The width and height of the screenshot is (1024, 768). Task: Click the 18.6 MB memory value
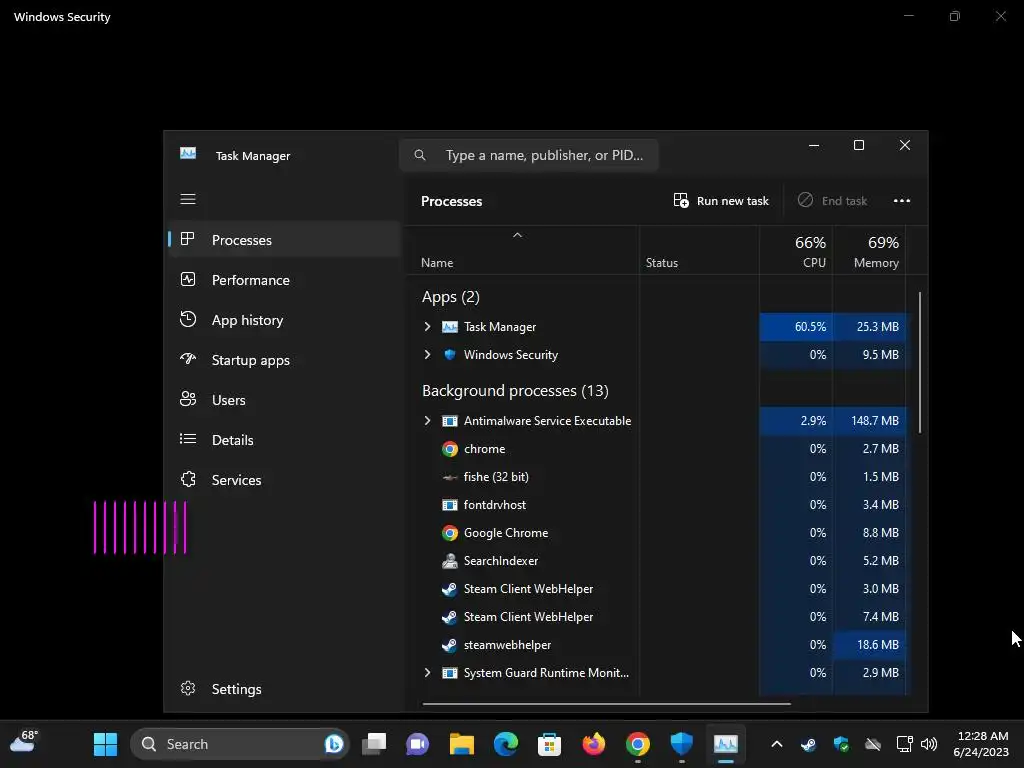pos(878,645)
